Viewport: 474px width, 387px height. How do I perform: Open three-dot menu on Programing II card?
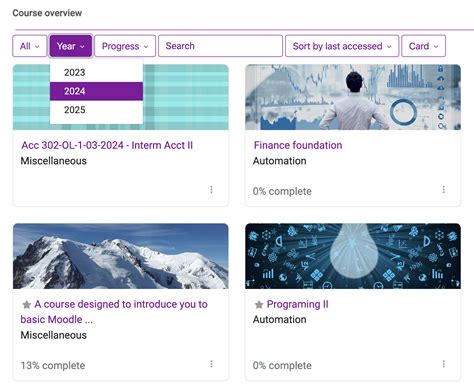(x=443, y=364)
